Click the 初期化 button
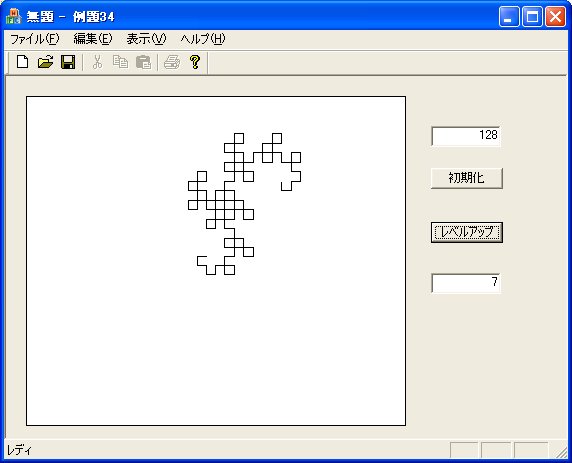The height and width of the screenshot is (463, 572). [x=467, y=178]
